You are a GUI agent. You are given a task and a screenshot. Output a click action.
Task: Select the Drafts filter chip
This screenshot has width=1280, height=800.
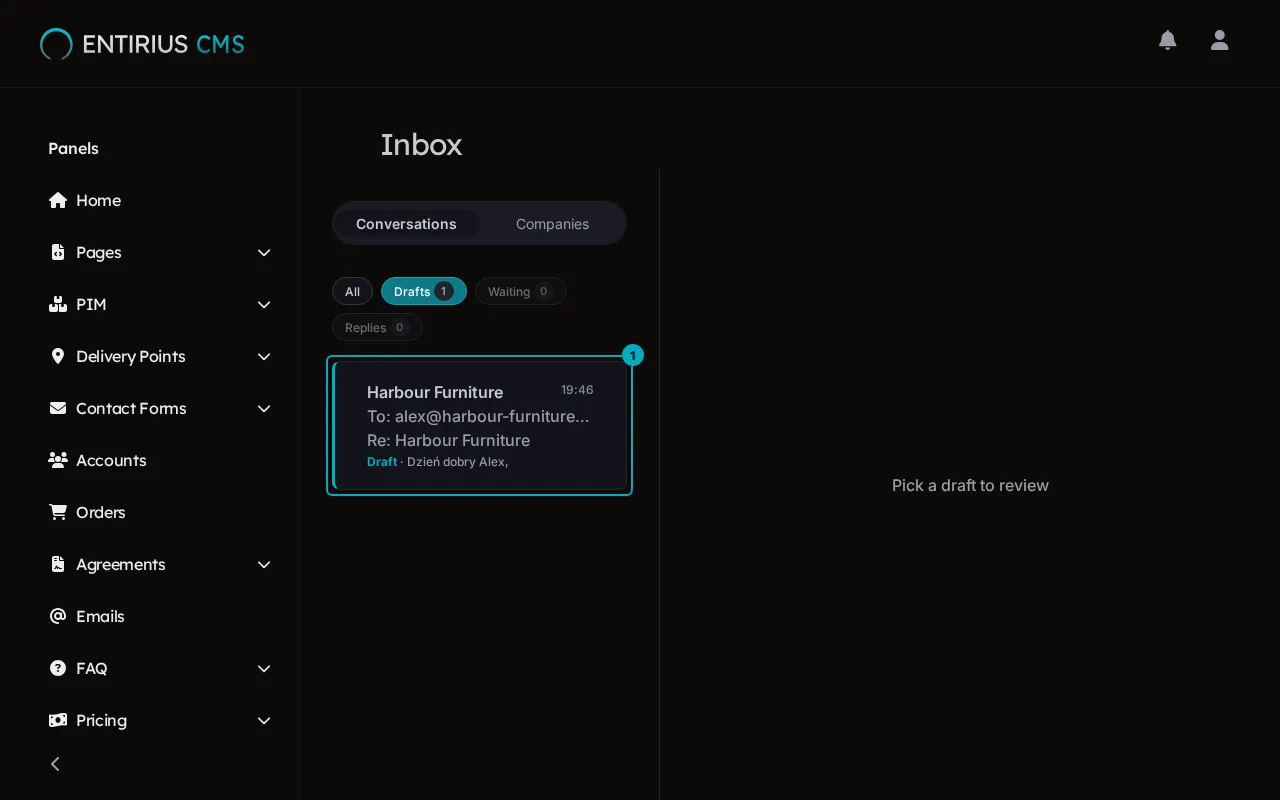point(424,291)
